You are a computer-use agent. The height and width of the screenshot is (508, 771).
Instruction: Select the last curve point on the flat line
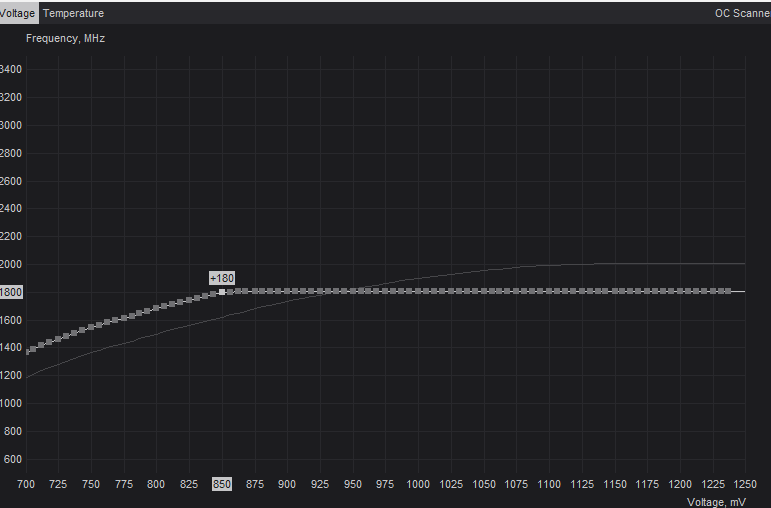point(728,291)
